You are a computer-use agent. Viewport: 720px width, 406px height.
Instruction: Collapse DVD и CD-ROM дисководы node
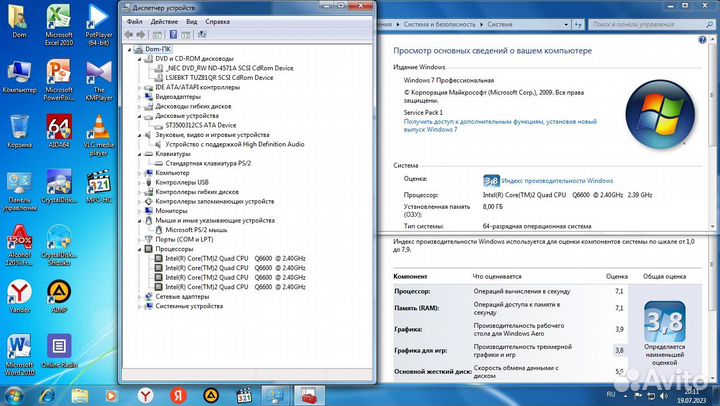click(140, 59)
